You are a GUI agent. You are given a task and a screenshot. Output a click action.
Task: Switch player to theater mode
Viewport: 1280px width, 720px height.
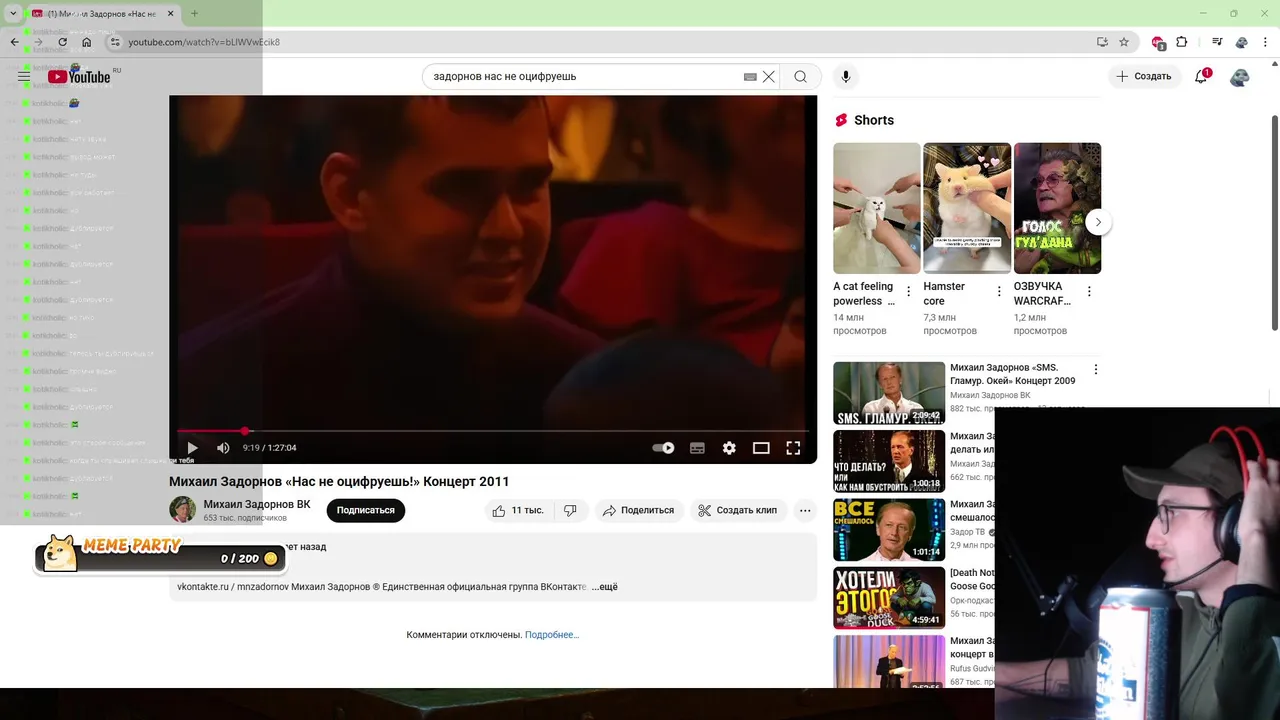tap(761, 448)
